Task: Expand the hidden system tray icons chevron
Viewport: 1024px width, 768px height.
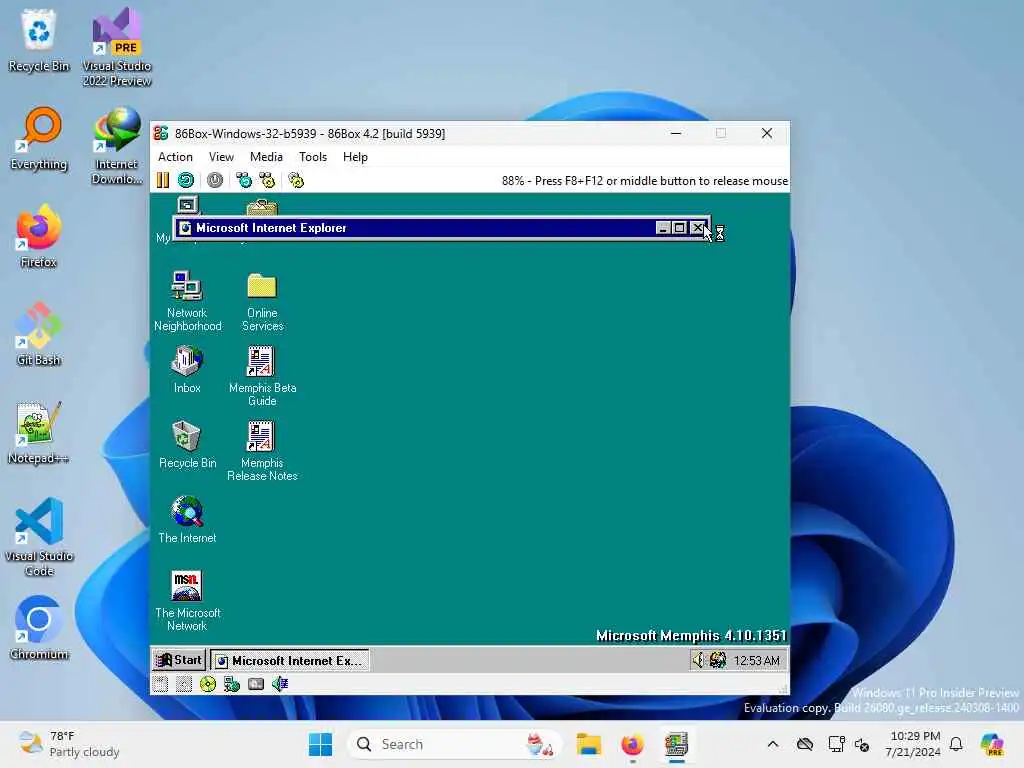Action: tap(773, 744)
